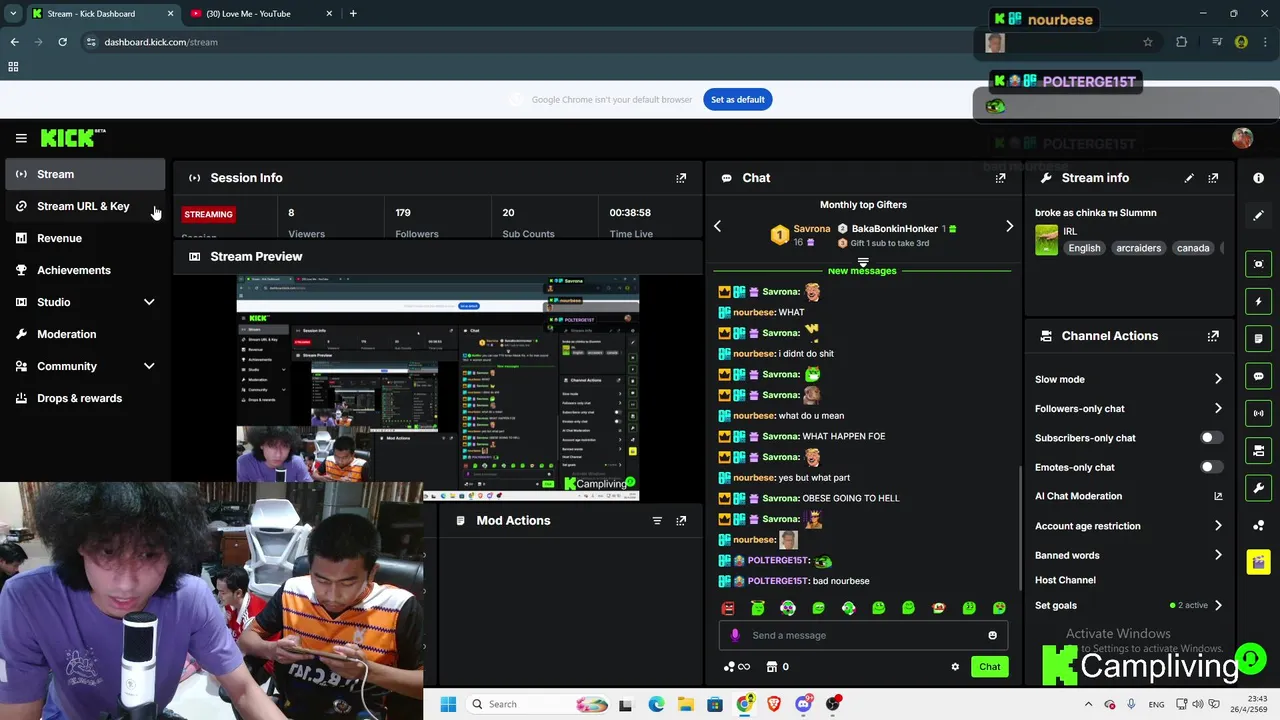Click the shop icon beside the 0 below the chat

(x=772, y=667)
